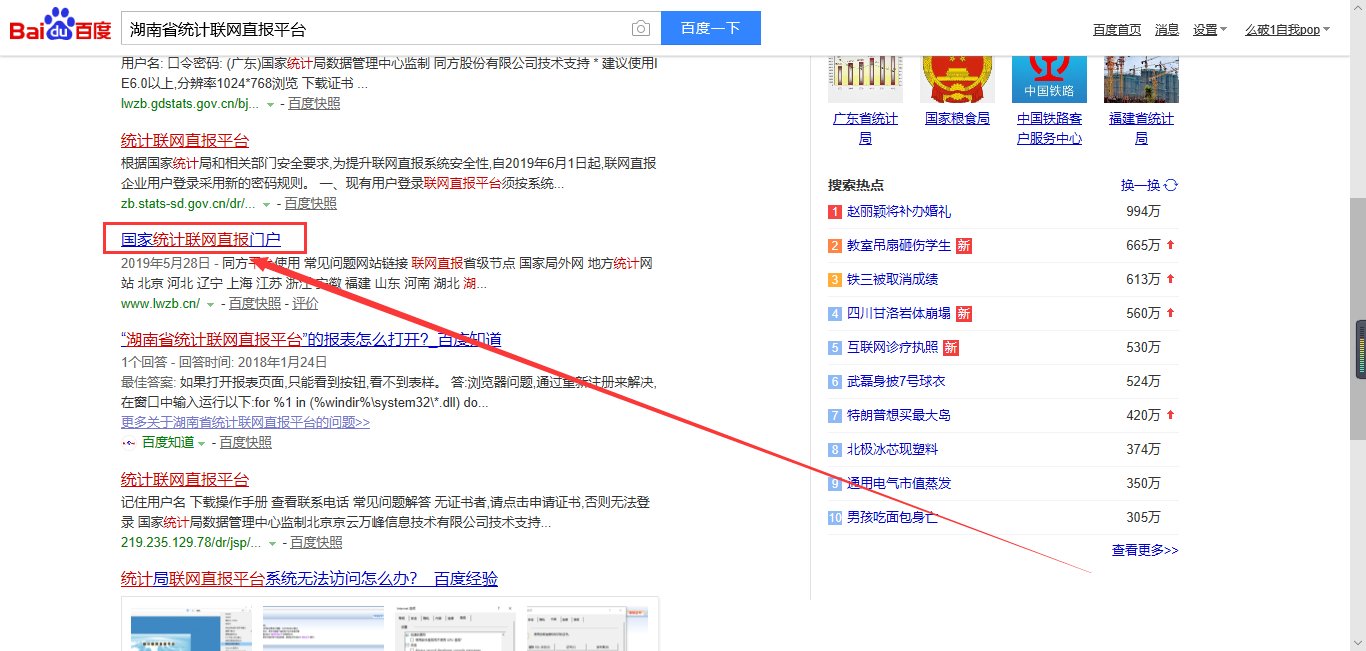Click the camera icon inside the search box
Image resolution: width=1366 pixels, height=651 pixels.
(643, 28)
